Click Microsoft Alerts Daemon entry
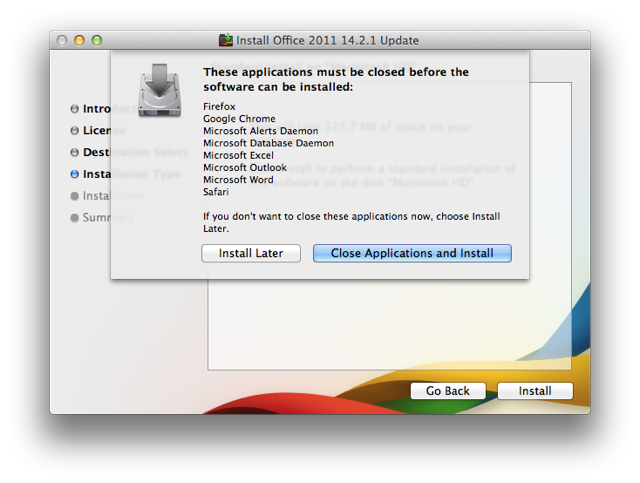 pyautogui.click(x=260, y=131)
